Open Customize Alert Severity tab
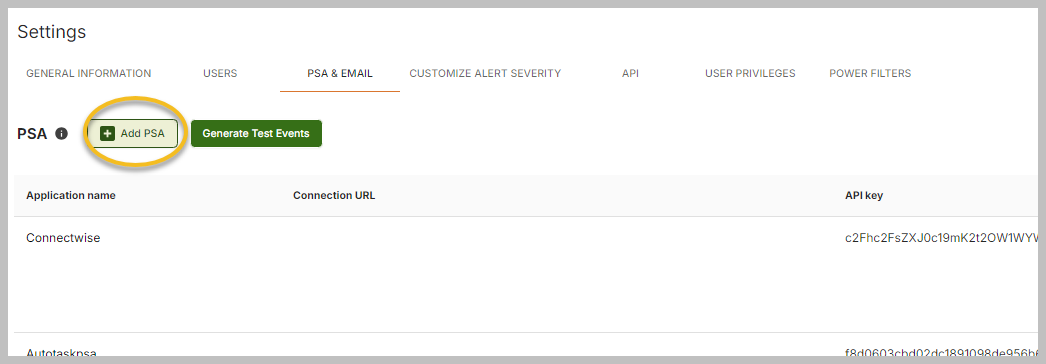The width and height of the screenshot is (1046, 364). 485,73
